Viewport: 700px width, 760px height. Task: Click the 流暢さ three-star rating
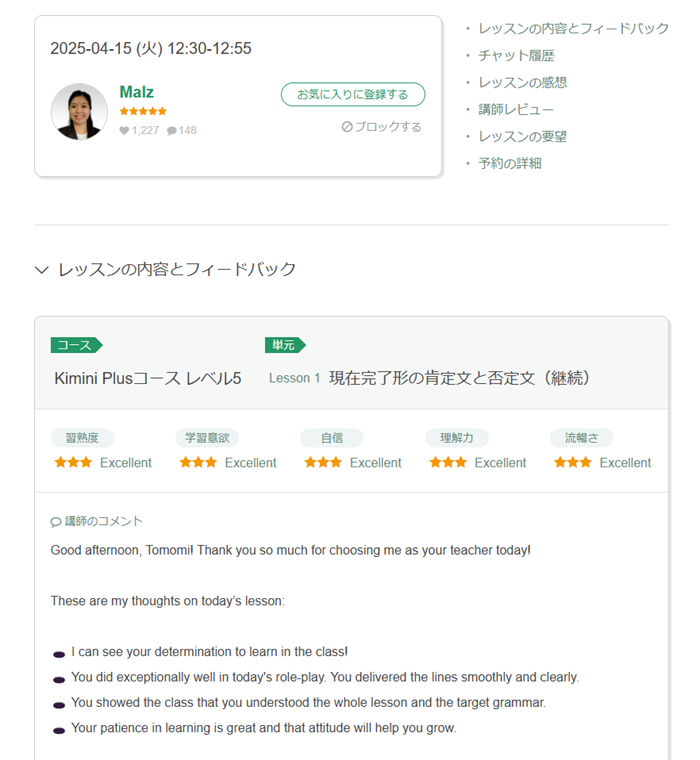pos(573,462)
